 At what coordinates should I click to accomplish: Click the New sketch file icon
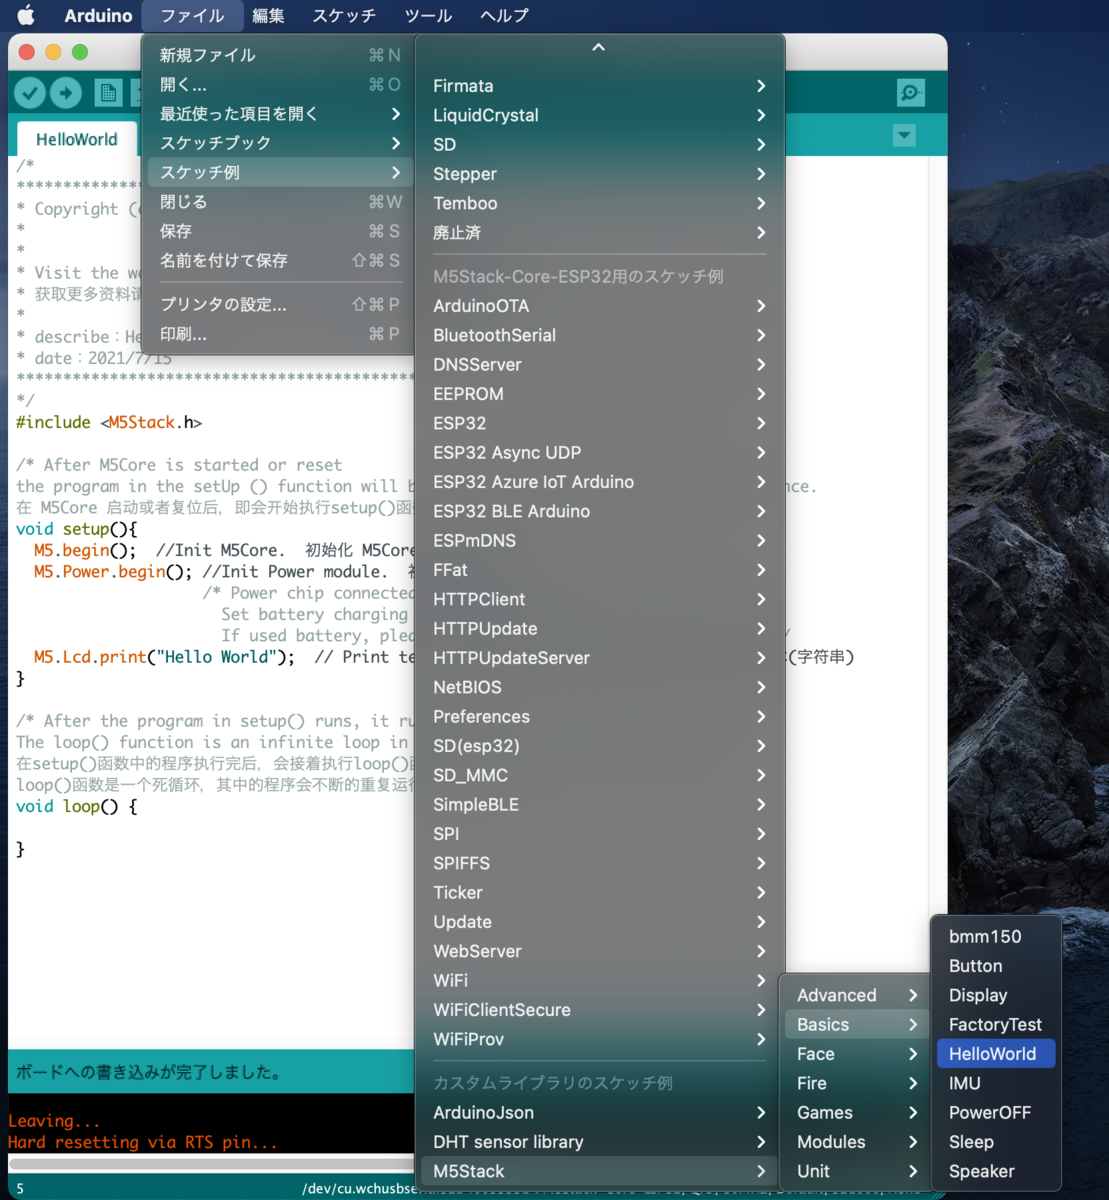[x=108, y=93]
